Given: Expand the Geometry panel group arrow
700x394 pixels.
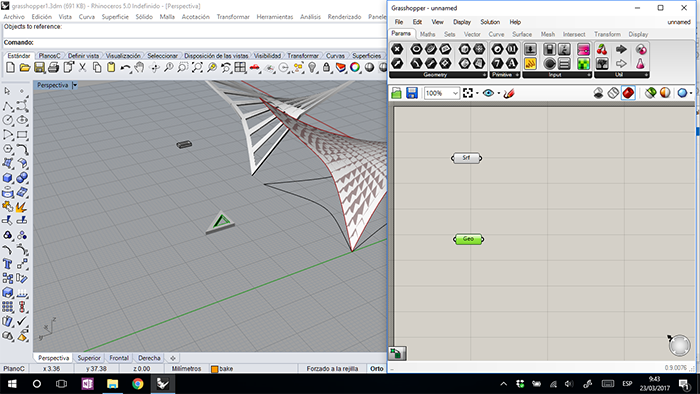Looking at the screenshot, I should click(484, 75).
